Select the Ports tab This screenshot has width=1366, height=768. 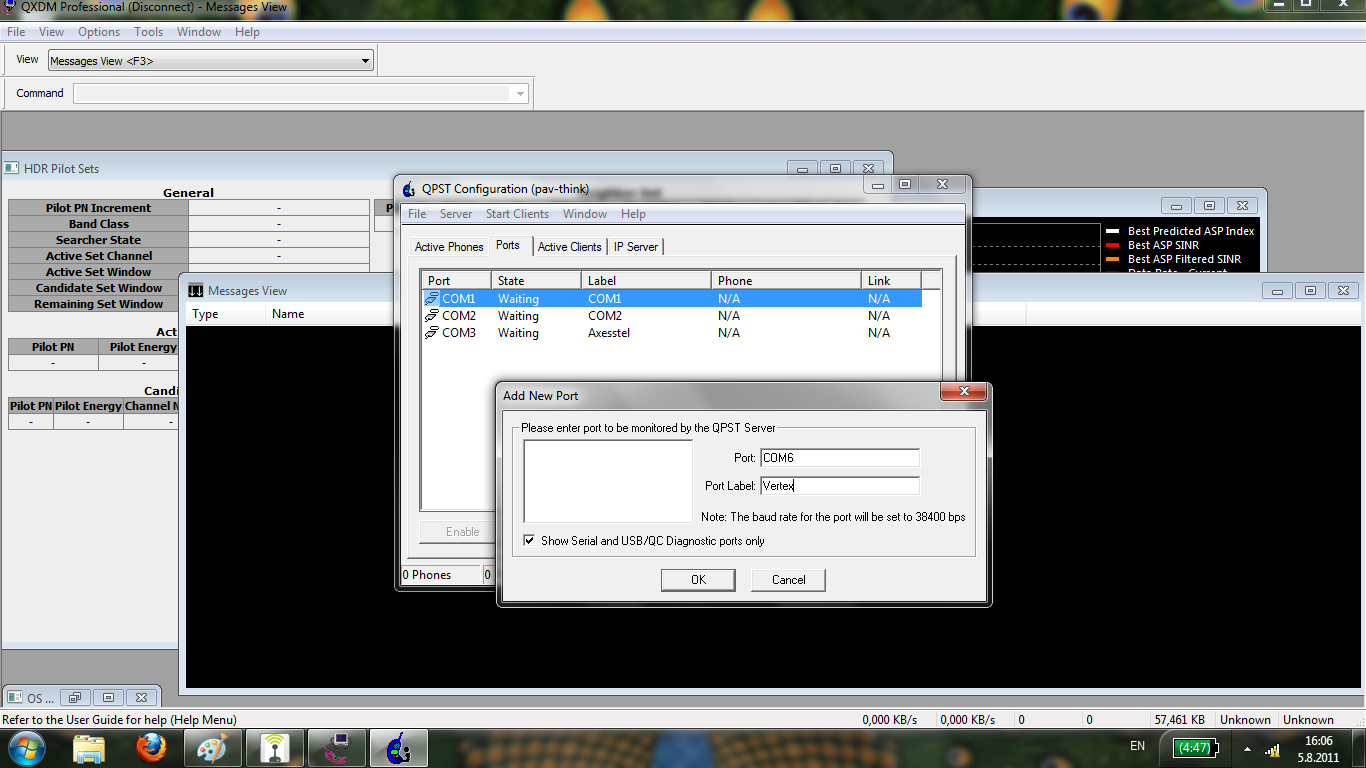click(x=508, y=245)
